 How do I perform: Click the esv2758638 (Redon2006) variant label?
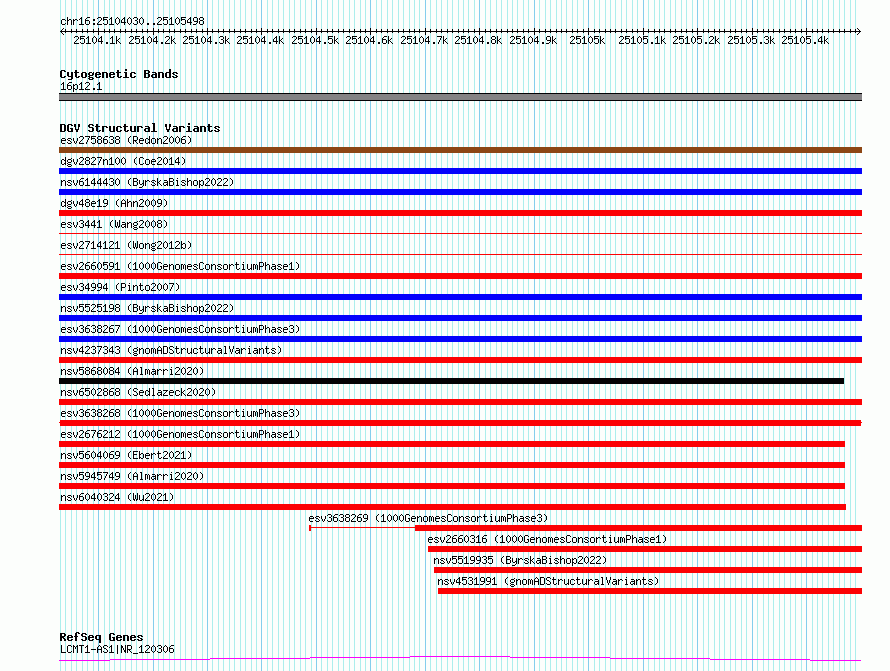coord(126,140)
